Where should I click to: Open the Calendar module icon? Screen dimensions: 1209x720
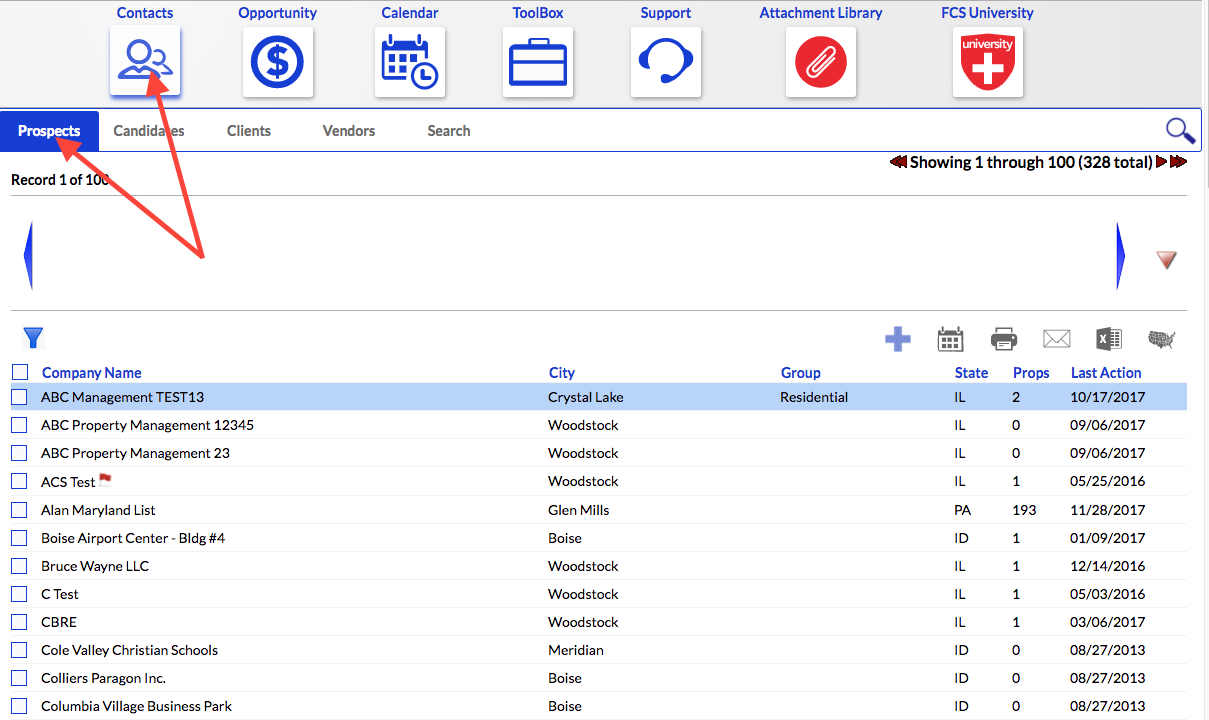410,62
